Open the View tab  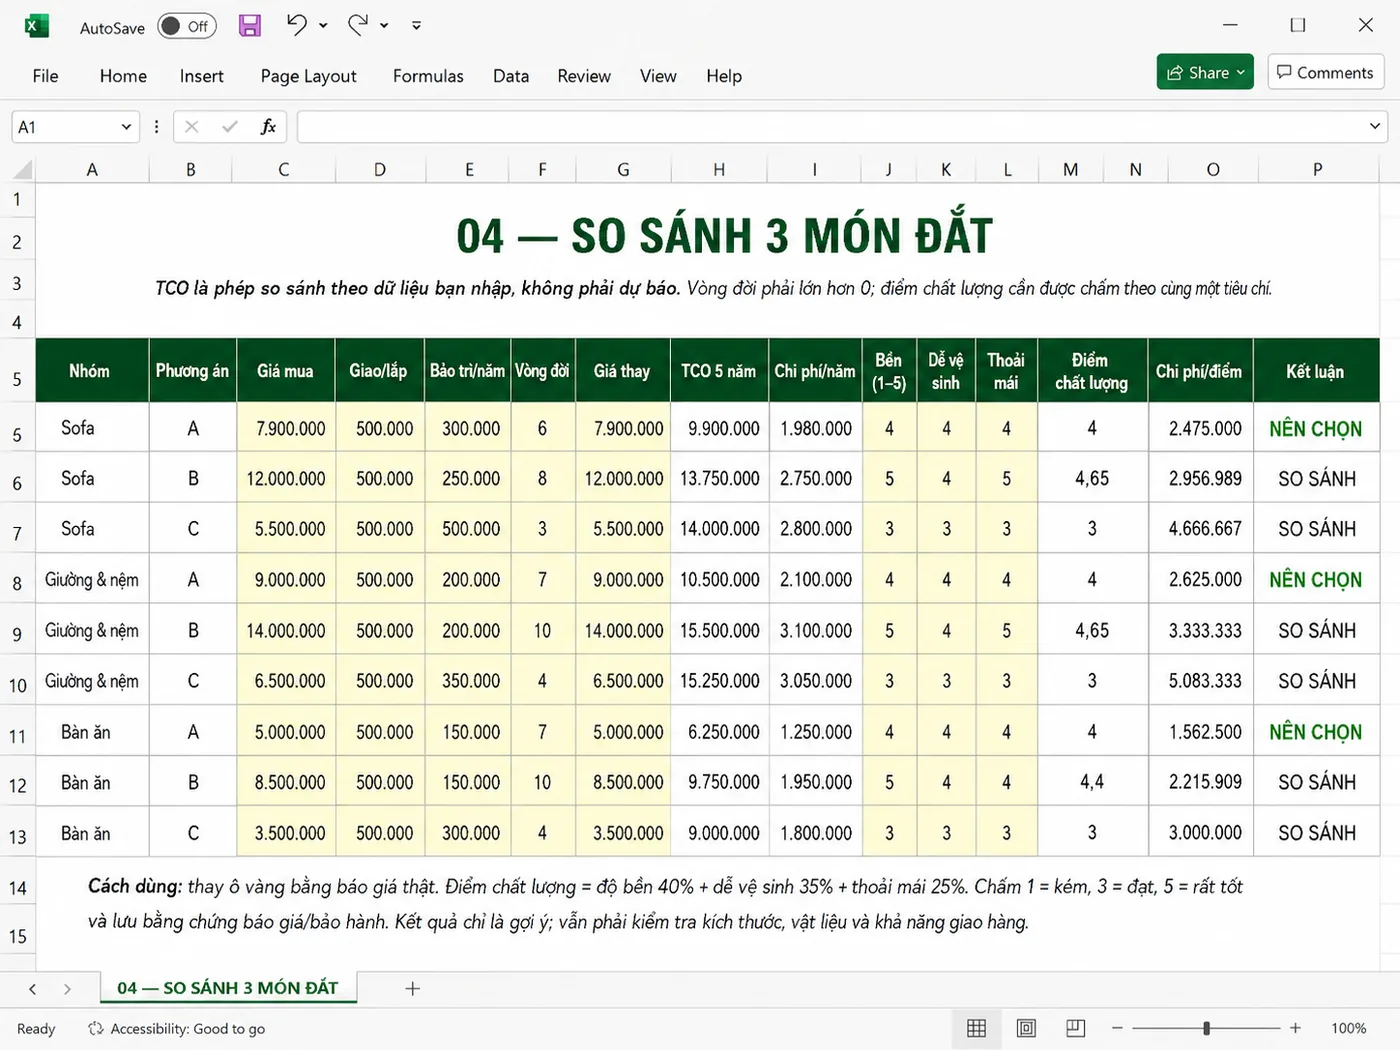pos(658,76)
